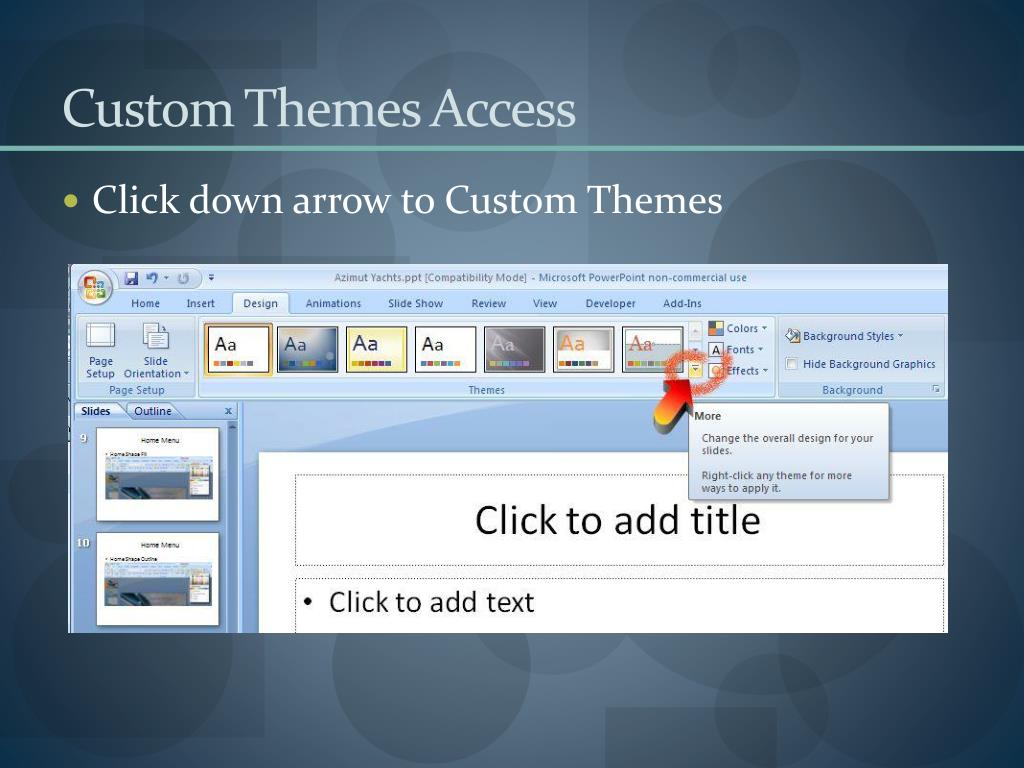The width and height of the screenshot is (1024, 768).
Task: Save the presentation with the floppy icon
Action: point(131,278)
